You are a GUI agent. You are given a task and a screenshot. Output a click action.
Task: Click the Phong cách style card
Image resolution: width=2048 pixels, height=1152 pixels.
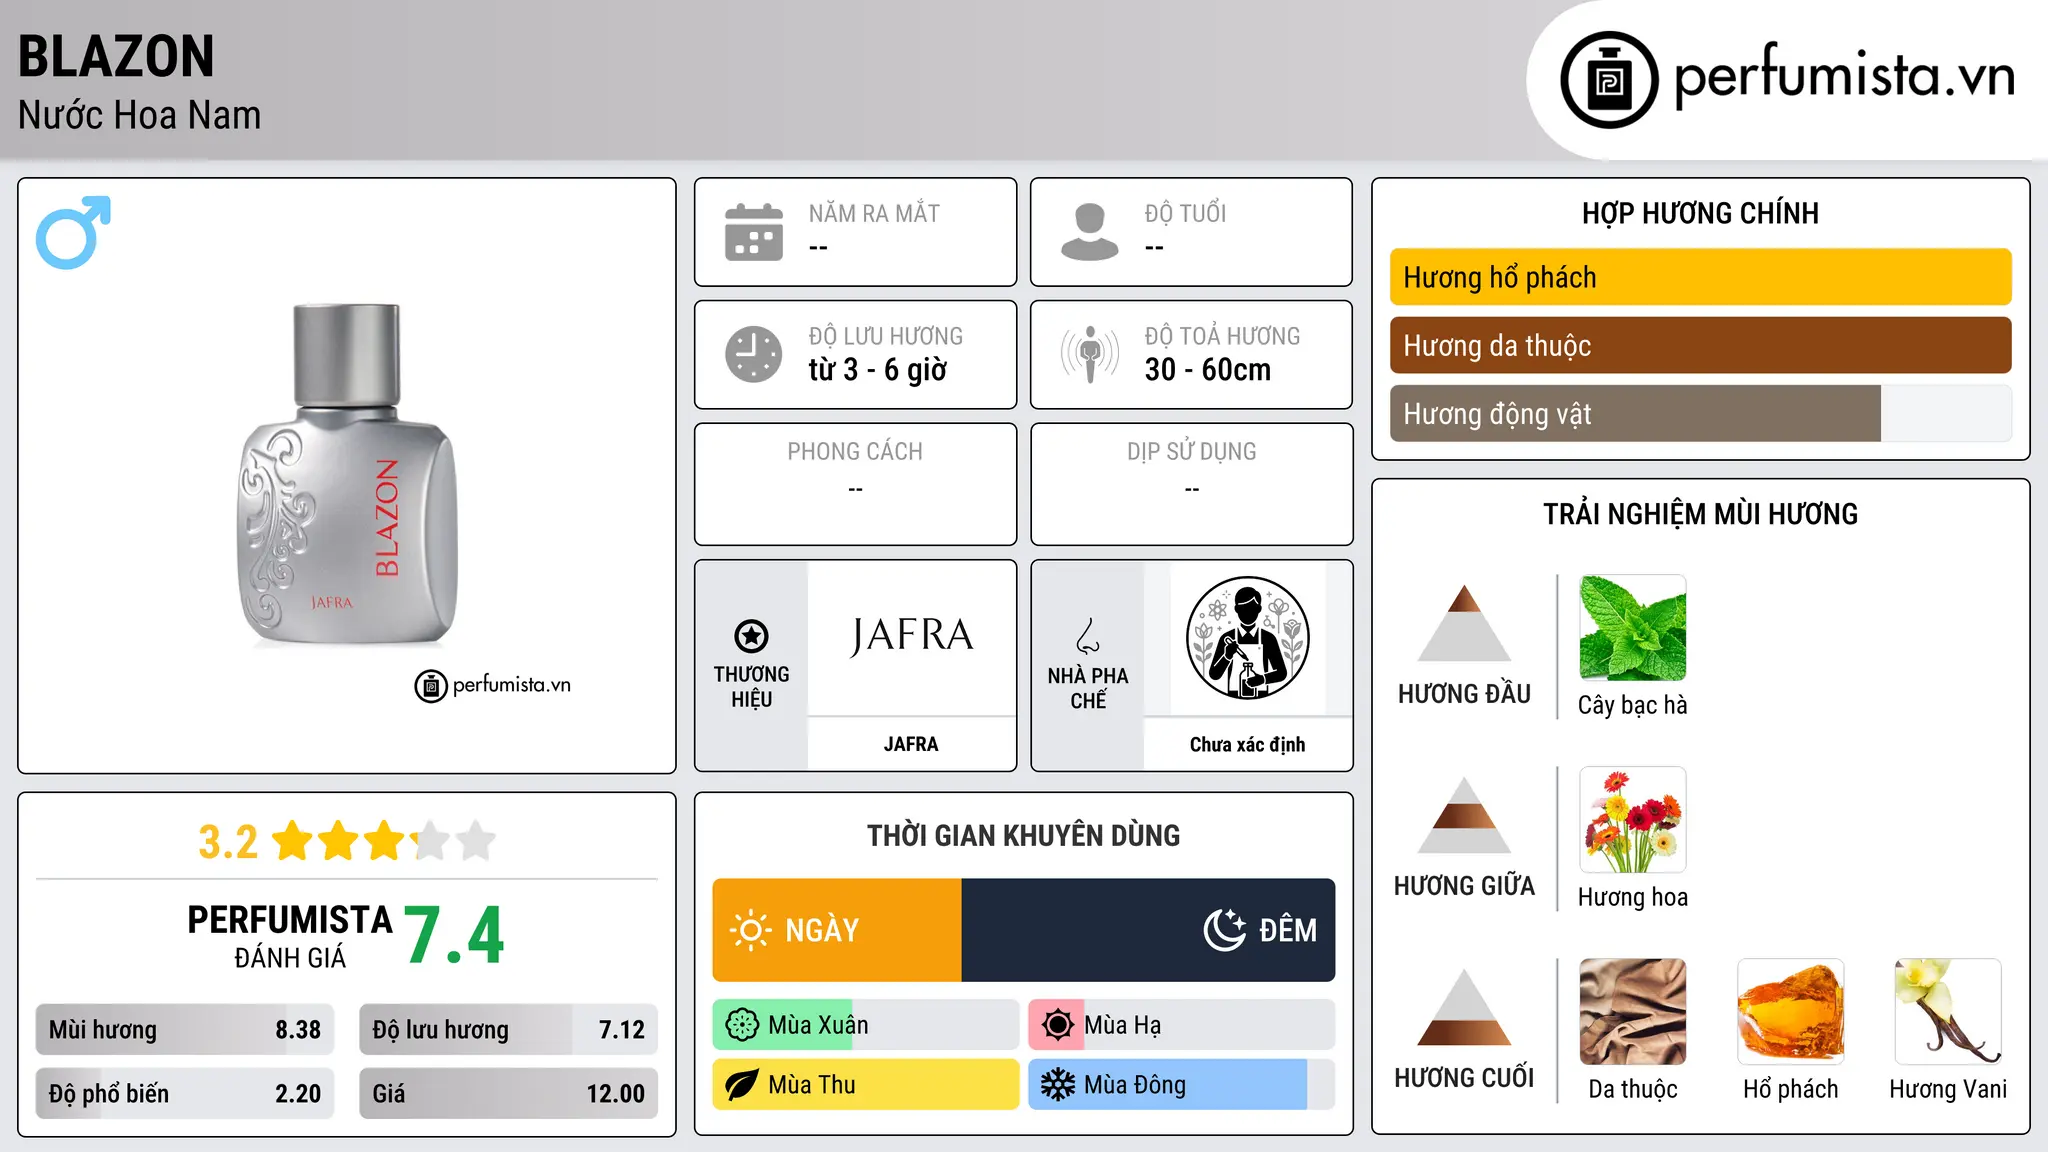(x=855, y=484)
